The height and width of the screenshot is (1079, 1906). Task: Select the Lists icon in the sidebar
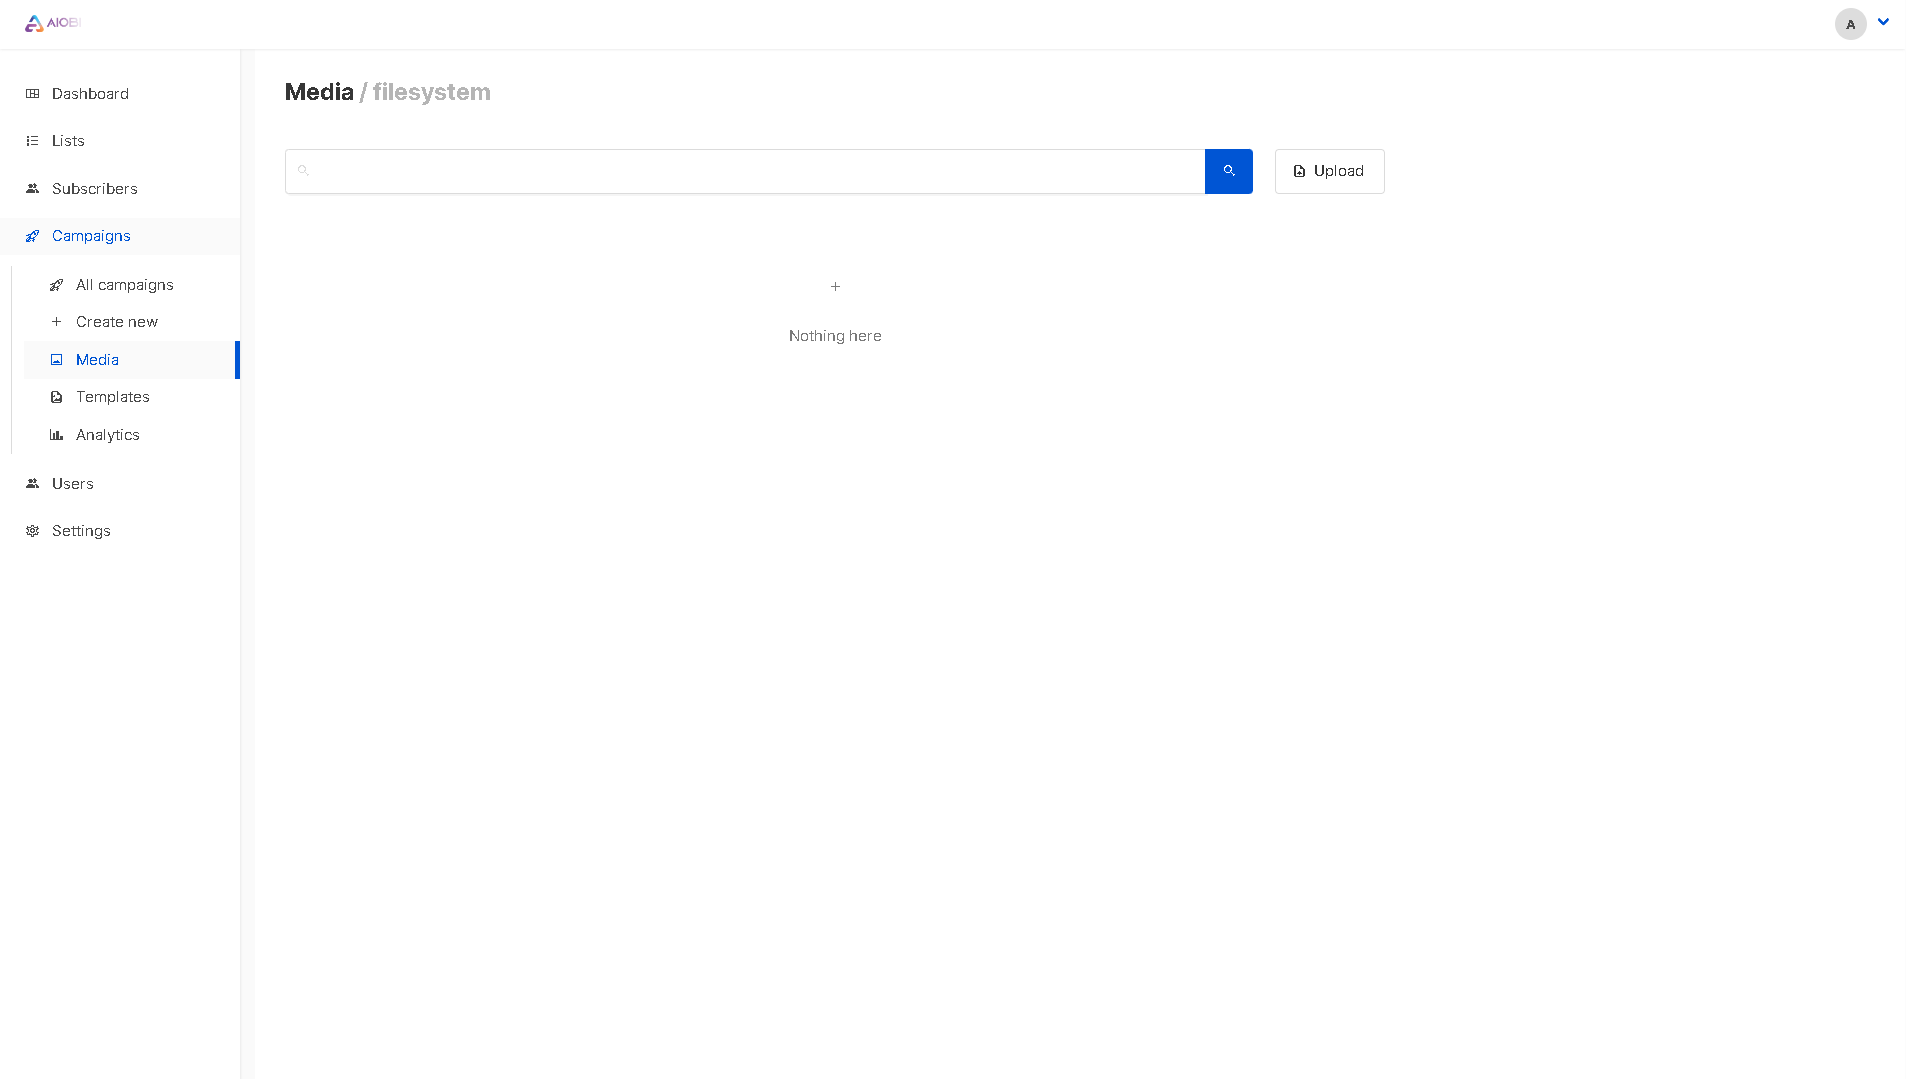pyautogui.click(x=32, y=140)
